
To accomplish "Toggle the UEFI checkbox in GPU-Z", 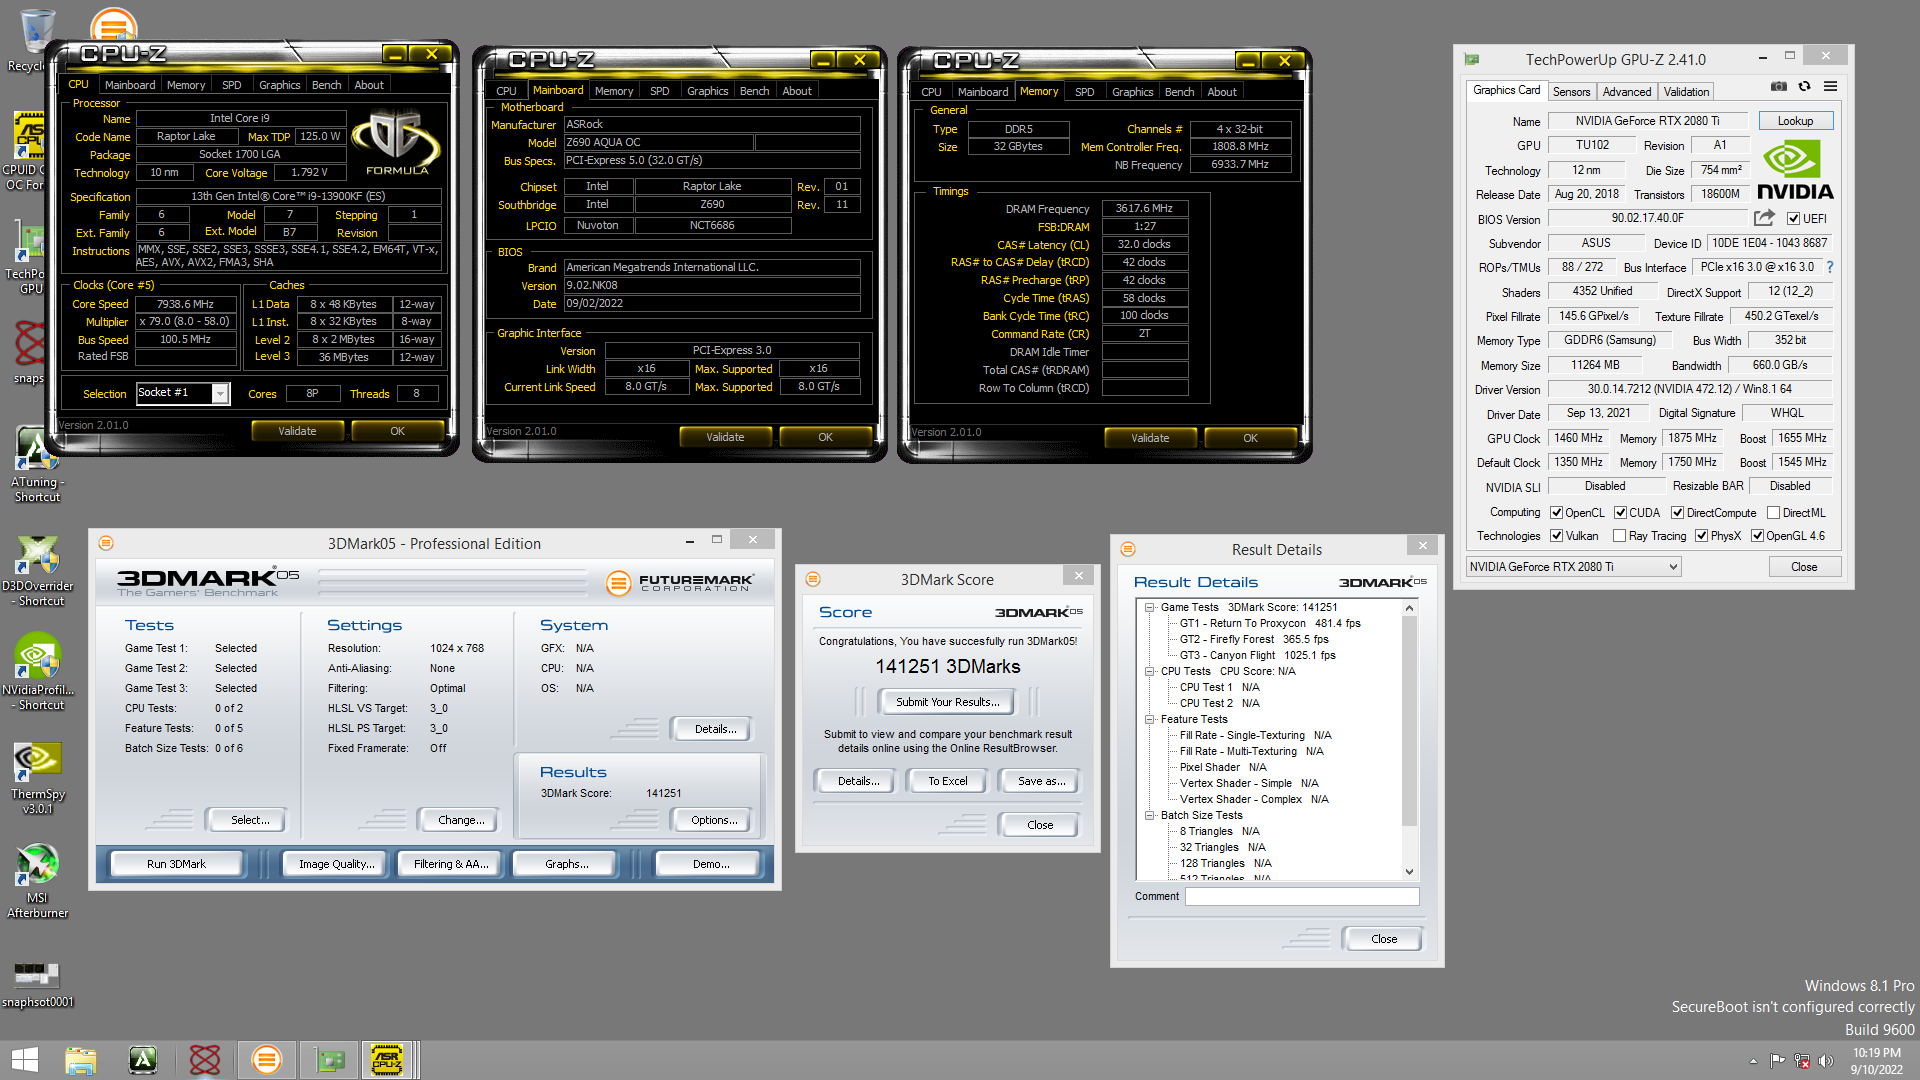I will 1793,219.
